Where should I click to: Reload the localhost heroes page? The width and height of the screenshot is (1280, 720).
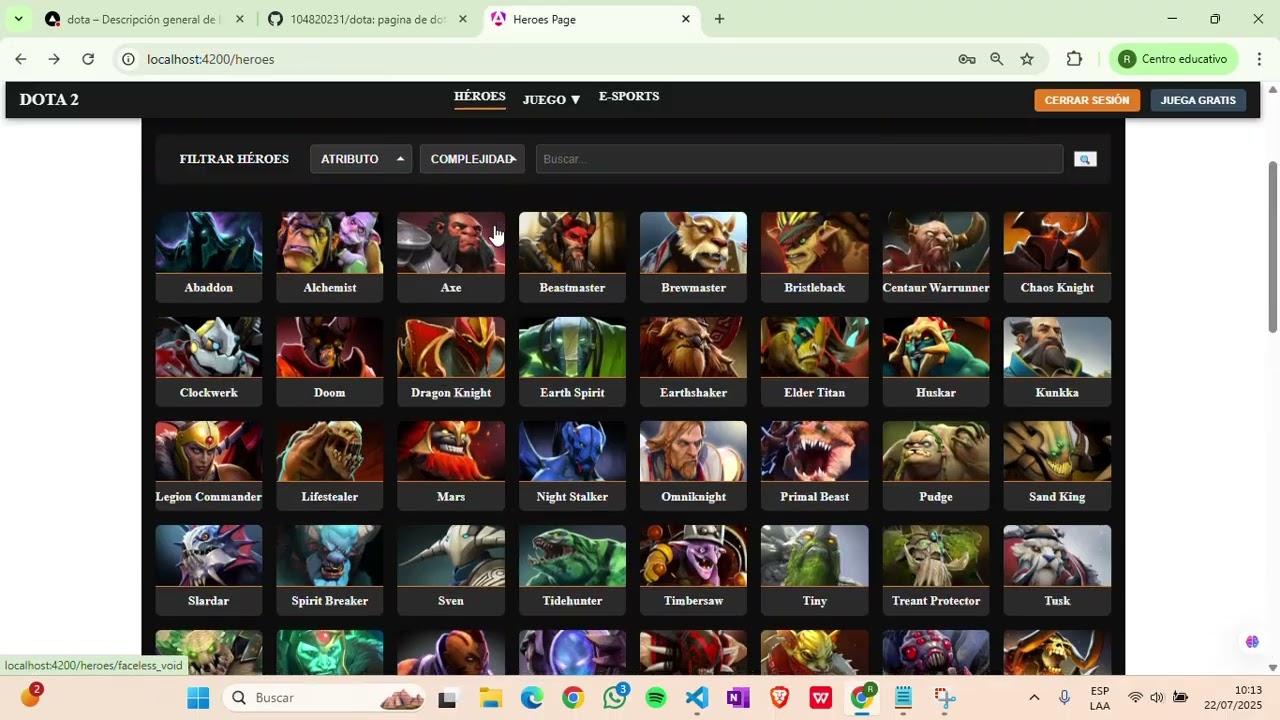coord(88,59)
